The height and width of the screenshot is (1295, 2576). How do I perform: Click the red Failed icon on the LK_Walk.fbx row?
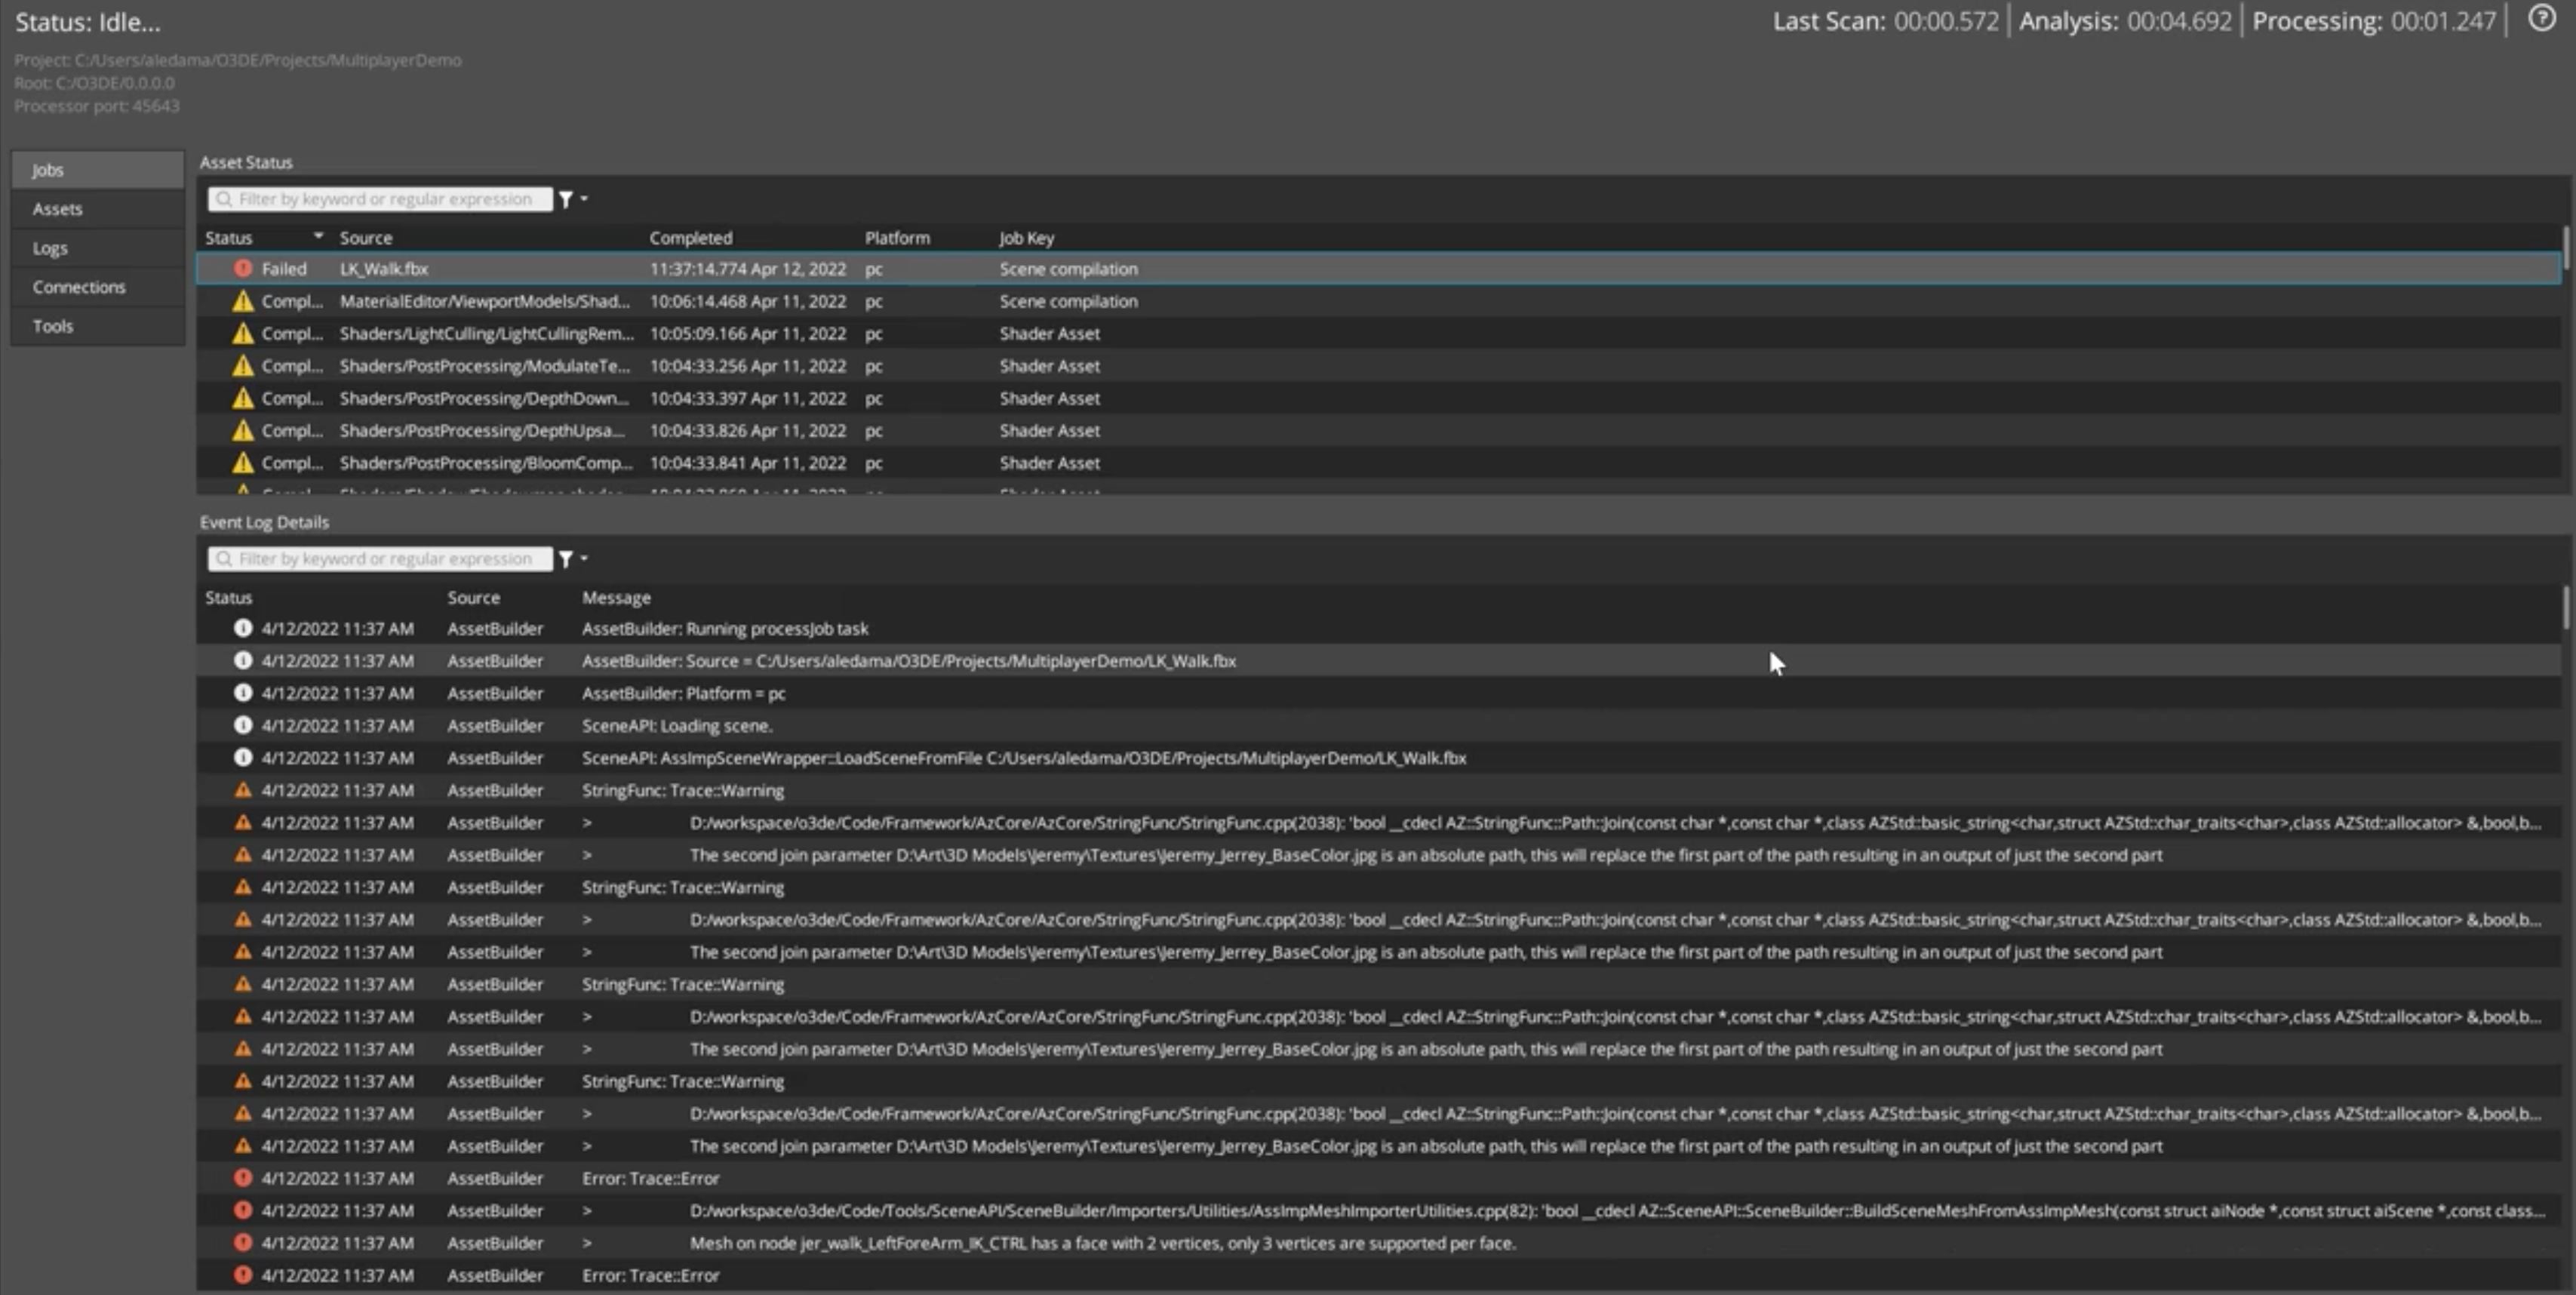pyautogui.click(x=243, y=268)
